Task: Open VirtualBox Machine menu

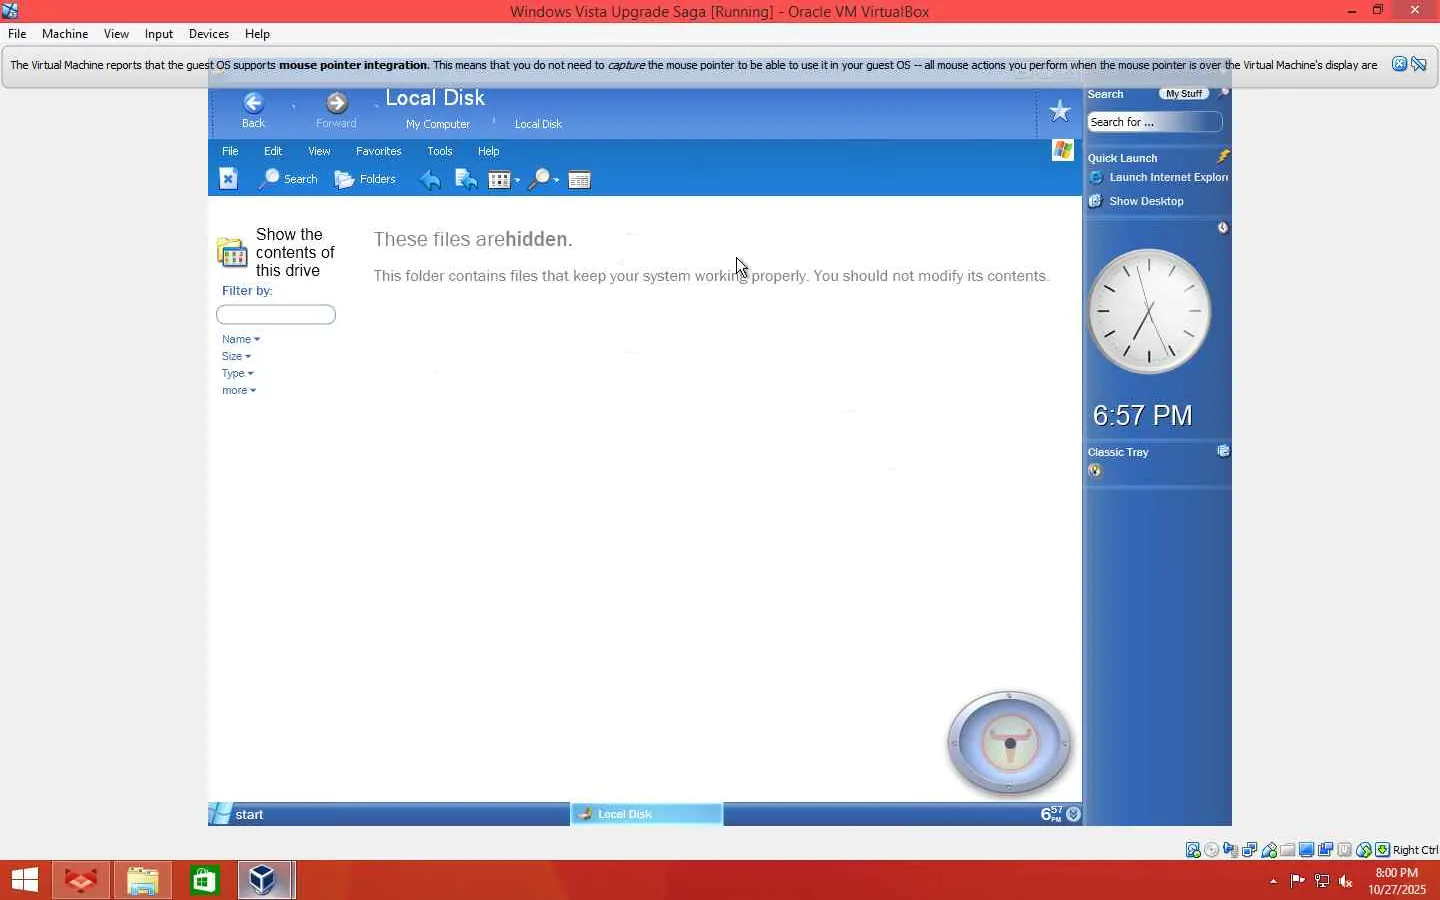Action: click(65, 34)
